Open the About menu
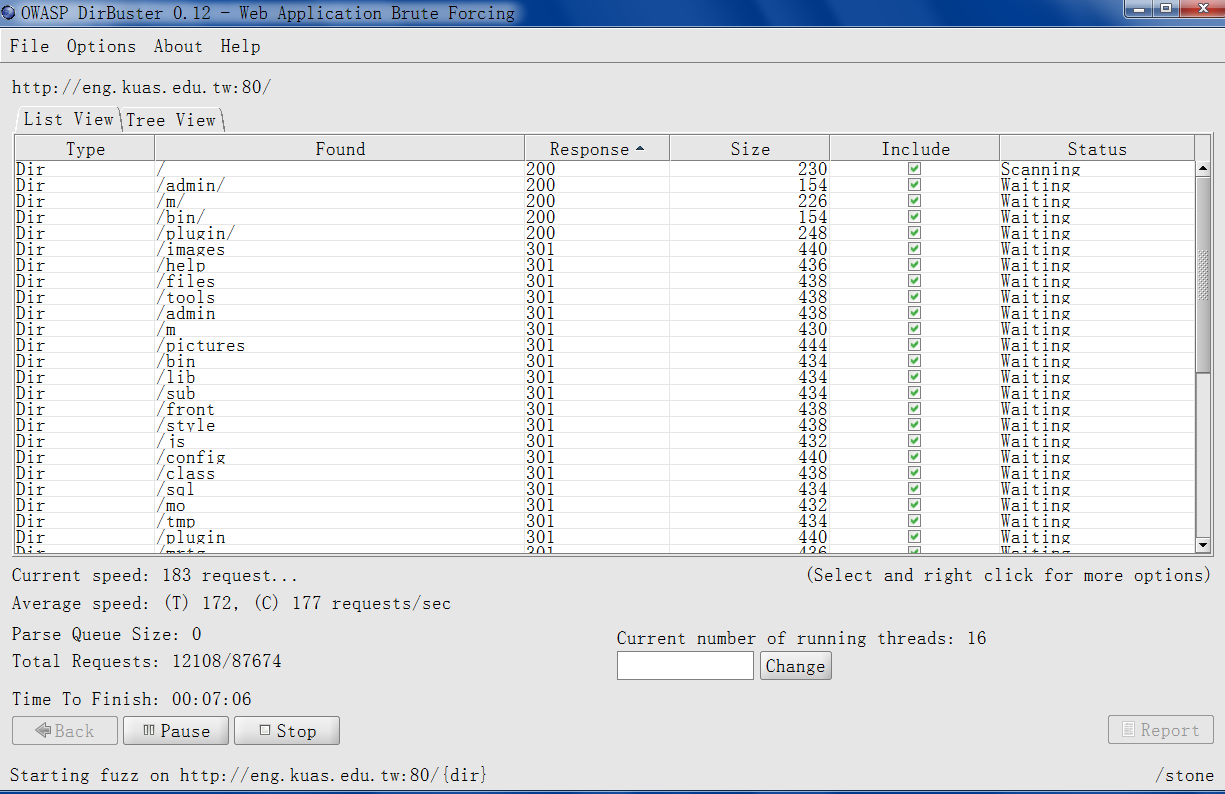 pyautogui.click(x=178, y=46)
